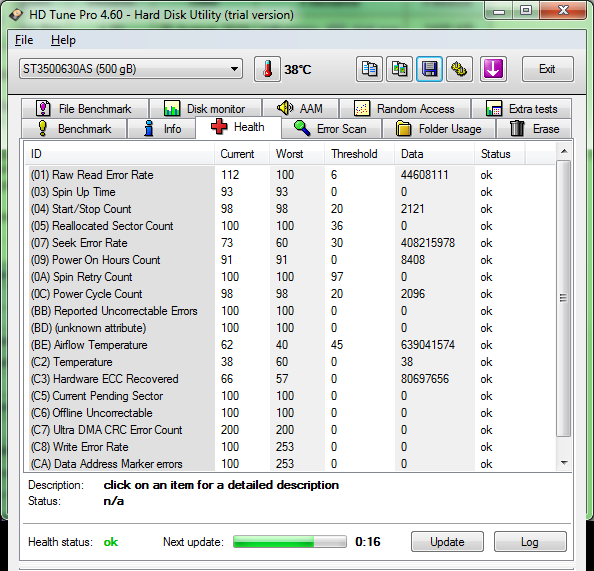The image size is (594, 571).
Task: Switch to Disk monitor tab
Action: click(205, 108)
